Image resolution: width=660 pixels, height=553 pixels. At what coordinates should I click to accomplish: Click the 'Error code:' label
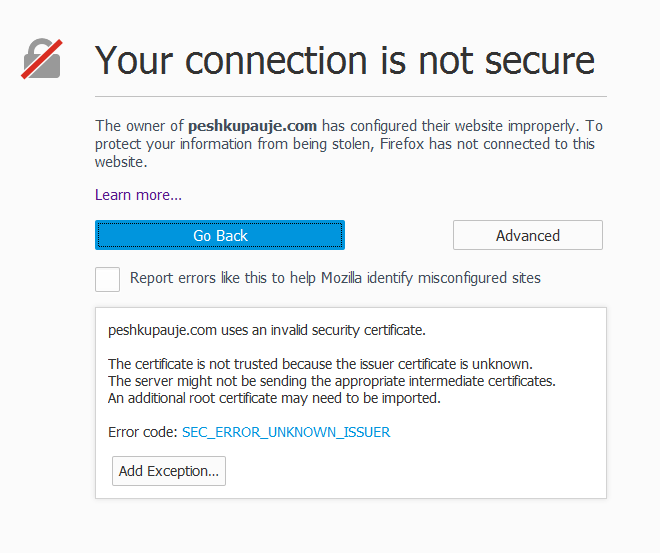click(x=142, y=432)
